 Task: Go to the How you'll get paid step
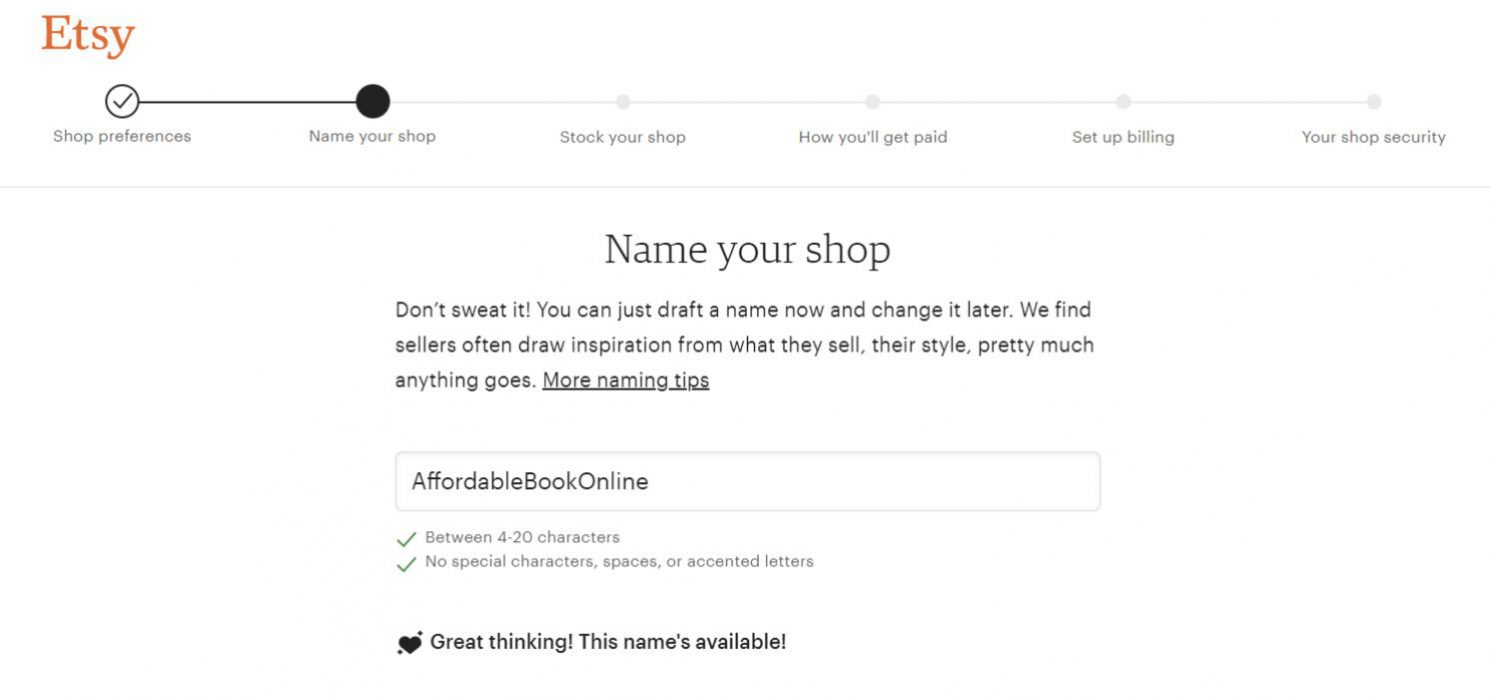point(872,137)
